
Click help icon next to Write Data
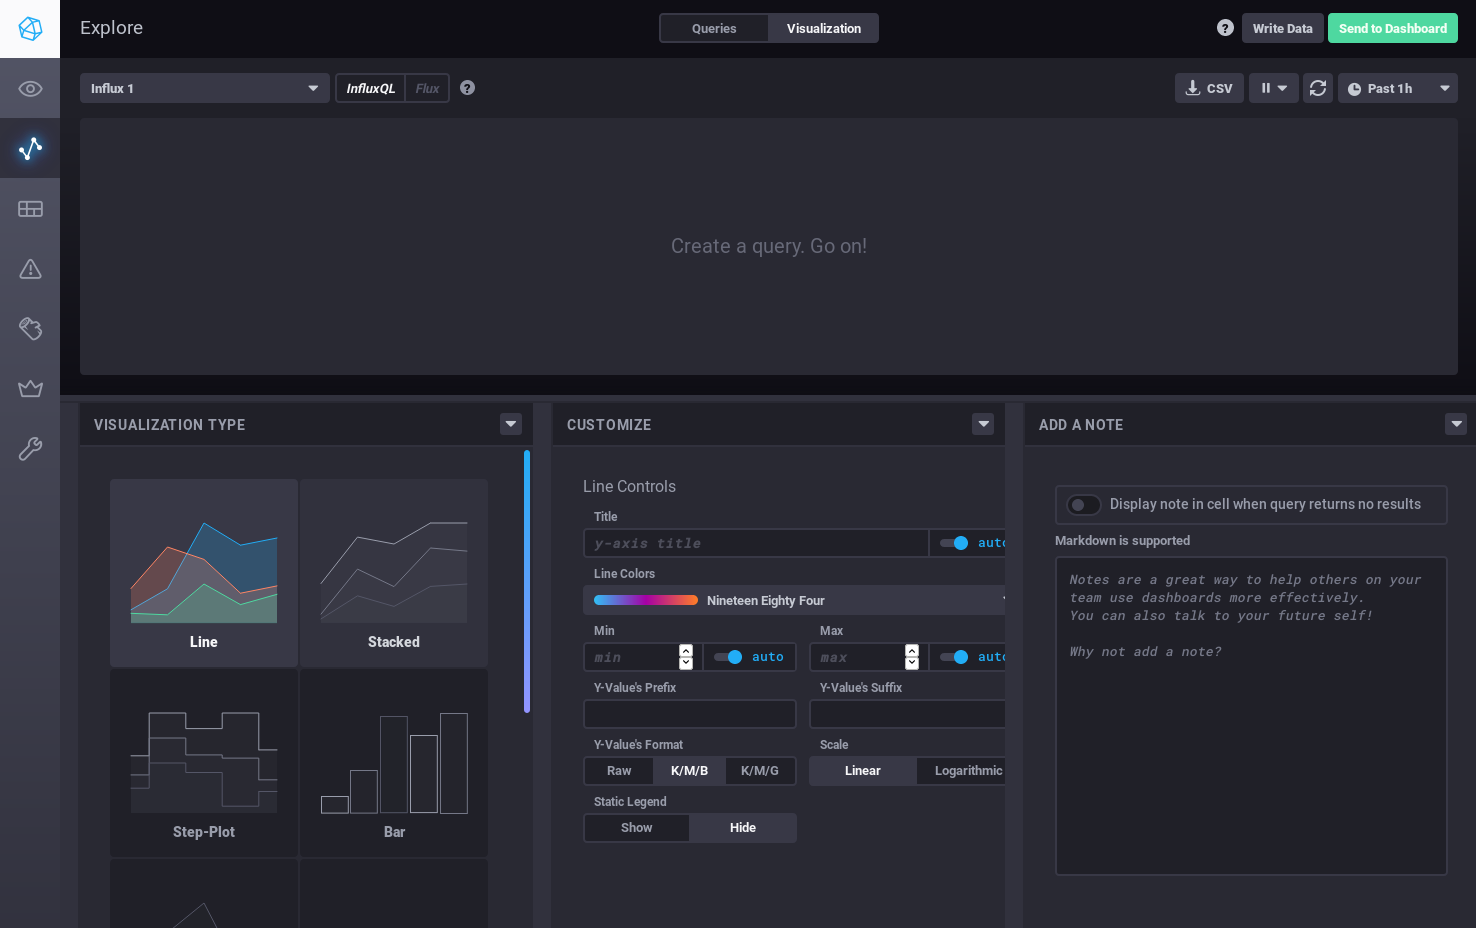point(1225,28)
